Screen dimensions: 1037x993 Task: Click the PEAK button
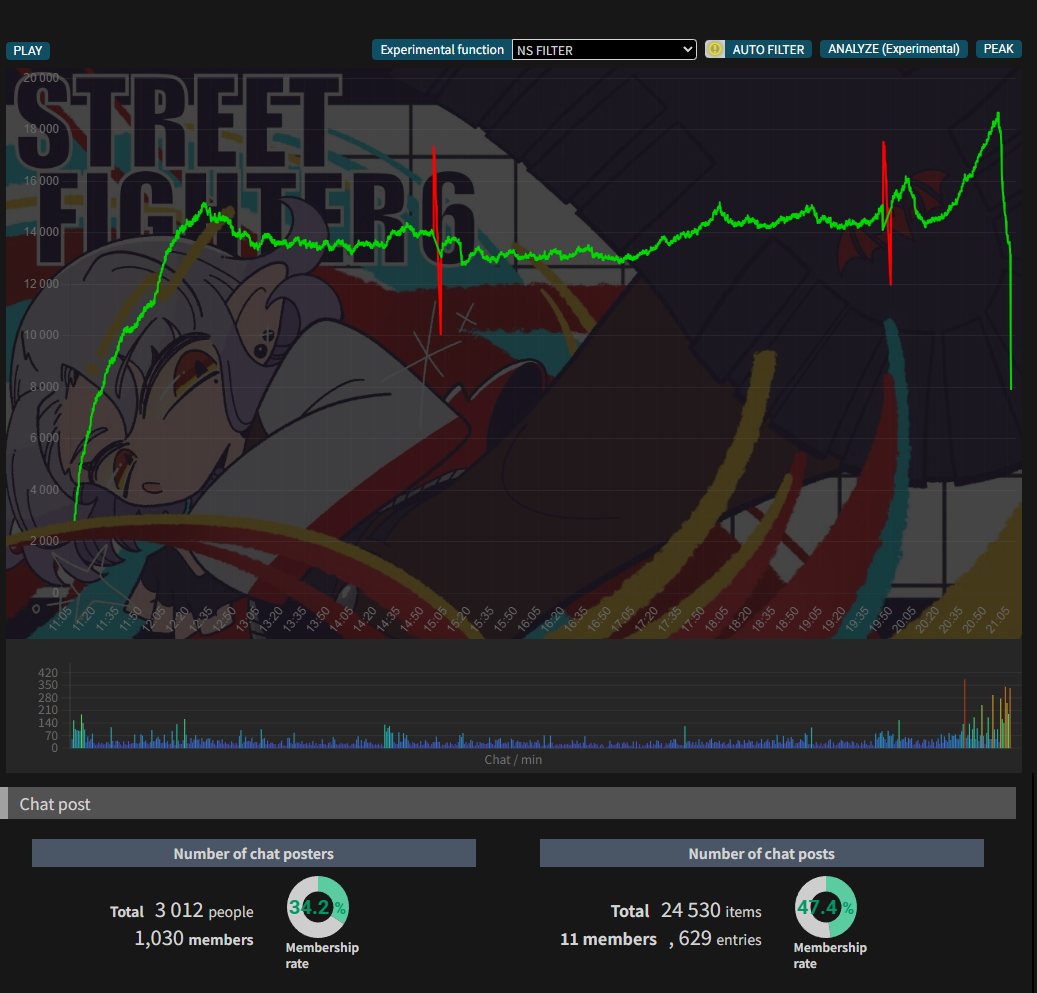pos(998,49)
